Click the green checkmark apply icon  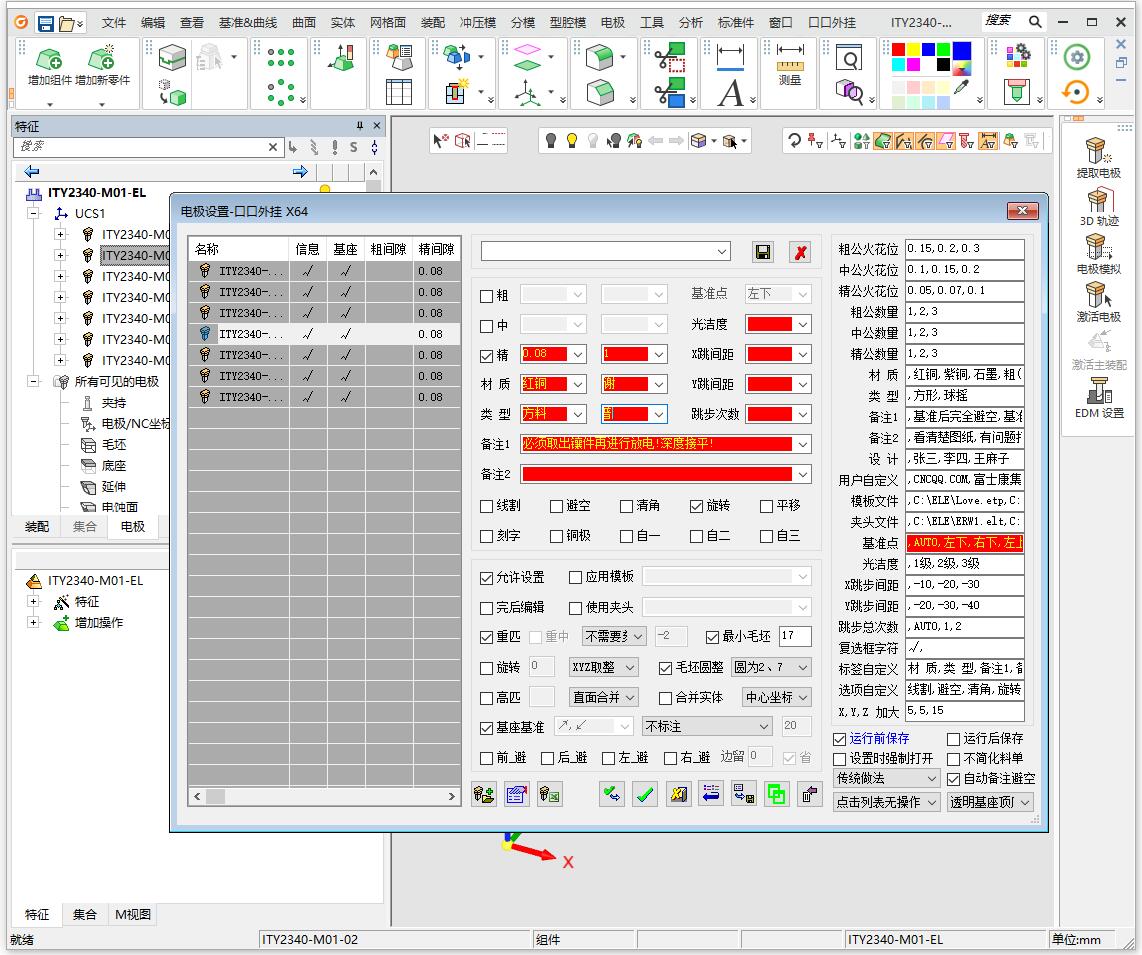(x=645, y=794)
